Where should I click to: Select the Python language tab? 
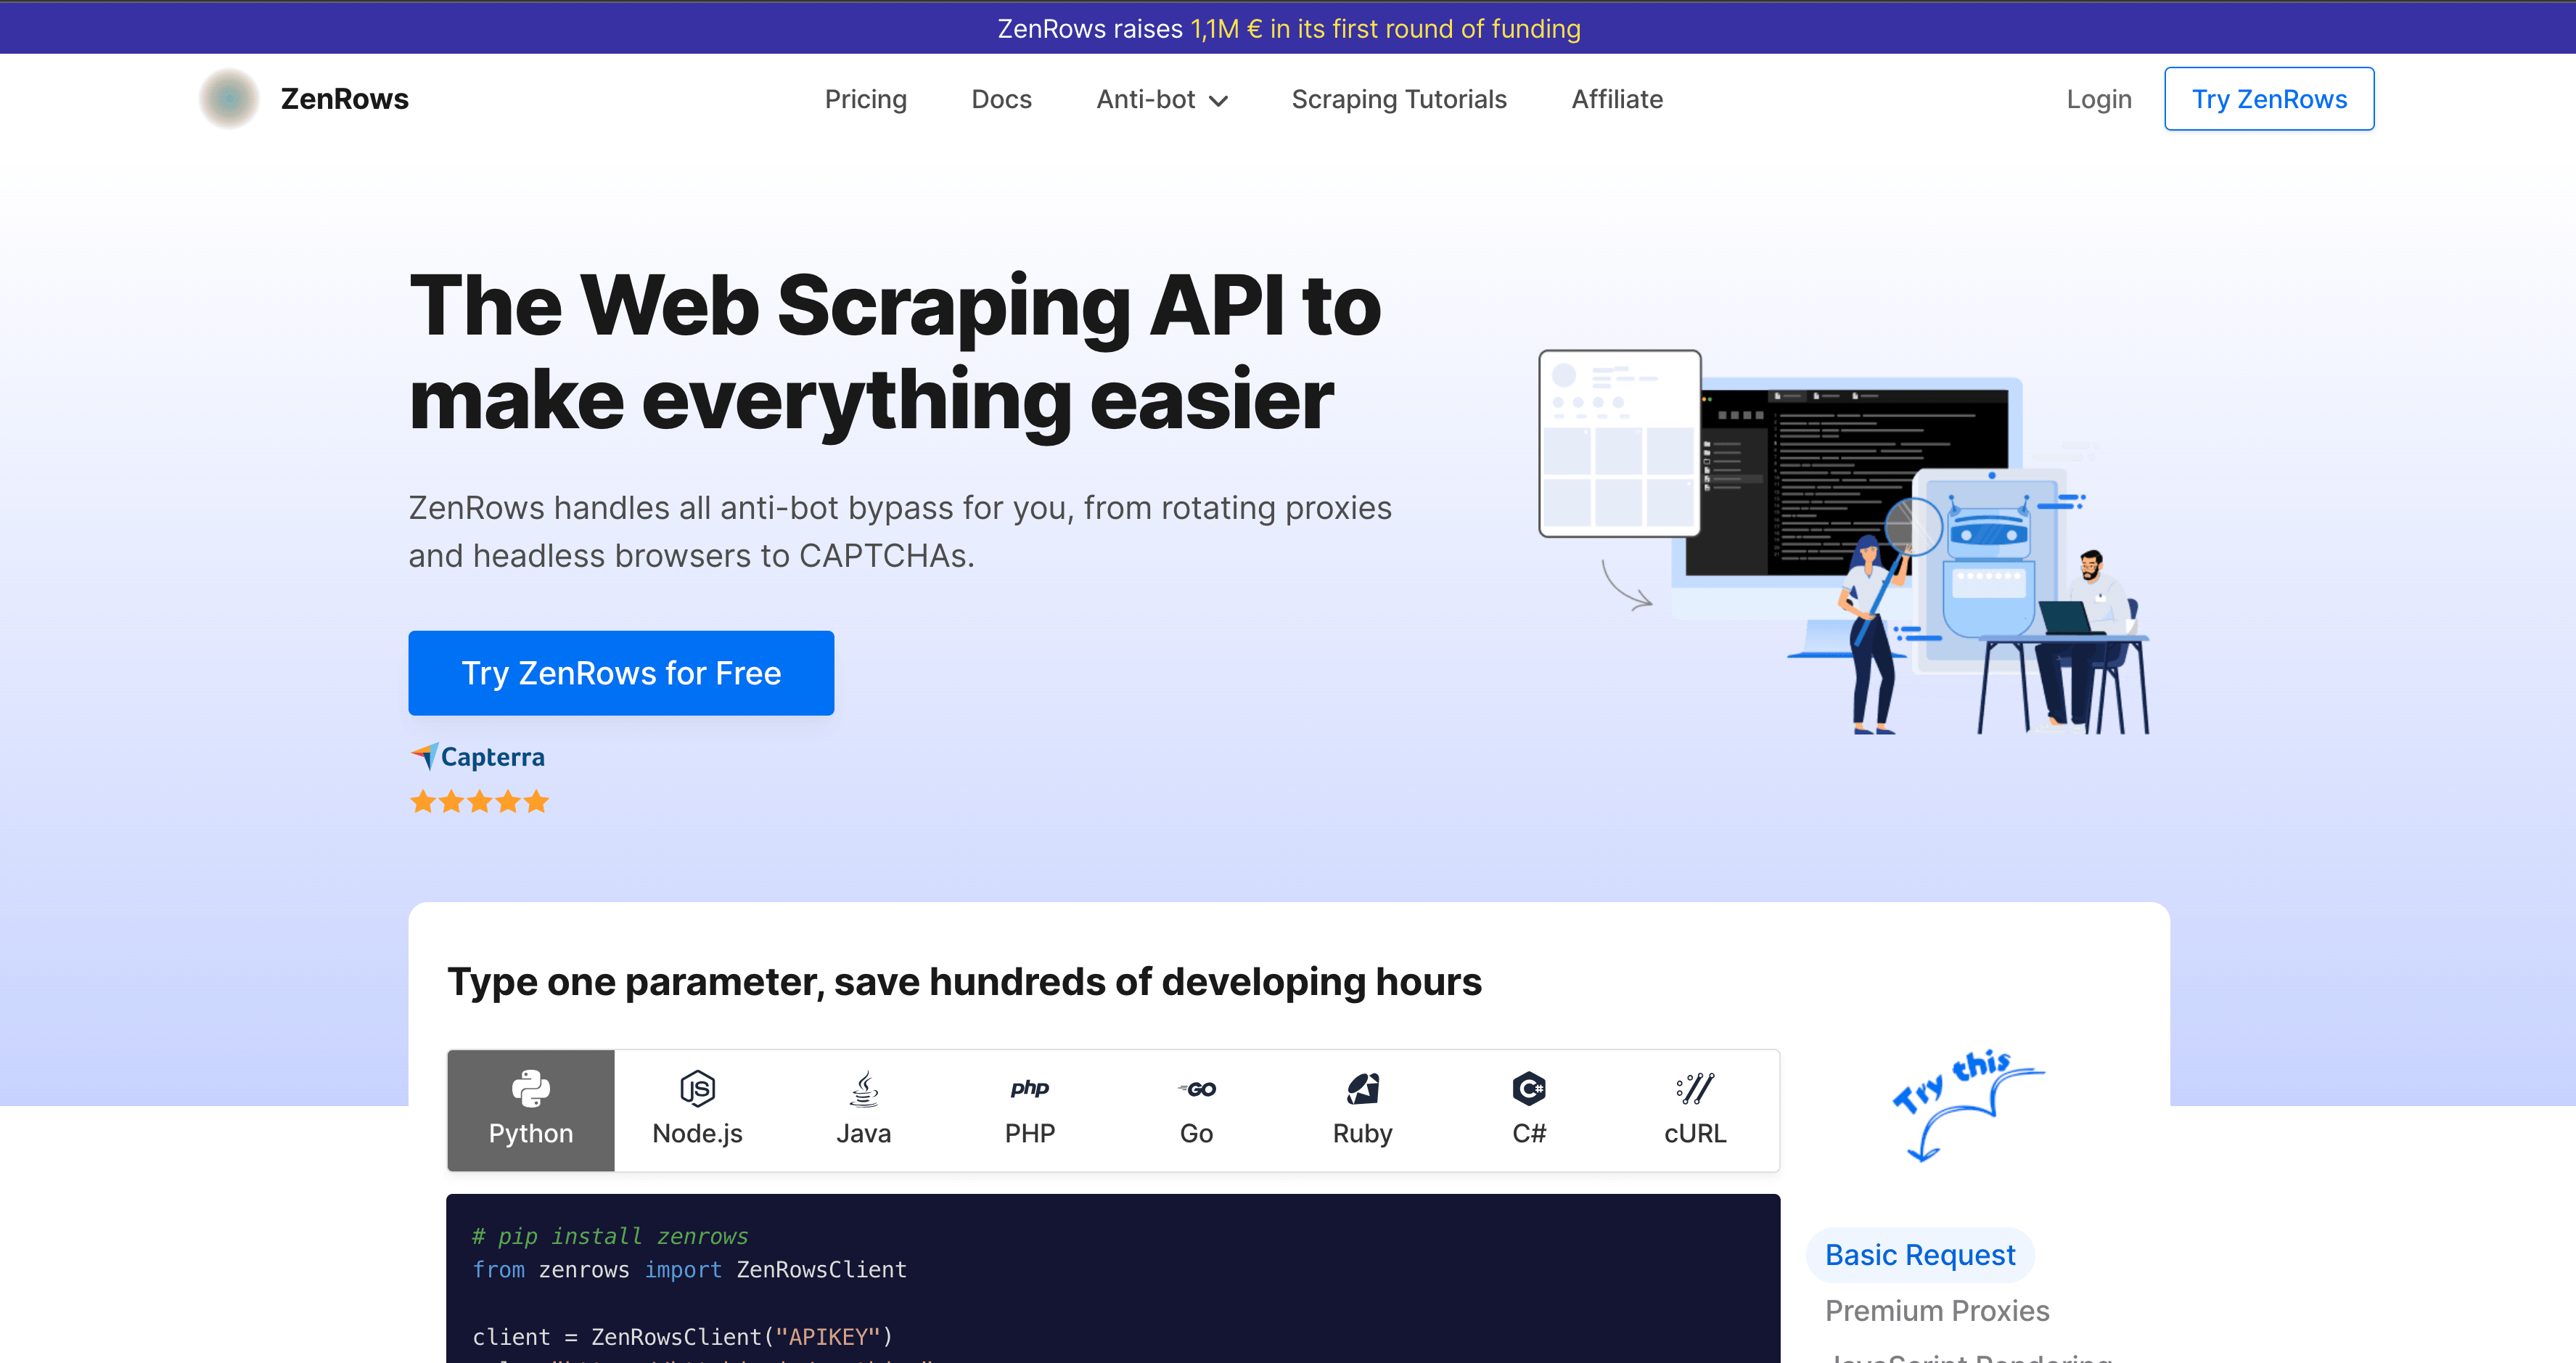531,1110
